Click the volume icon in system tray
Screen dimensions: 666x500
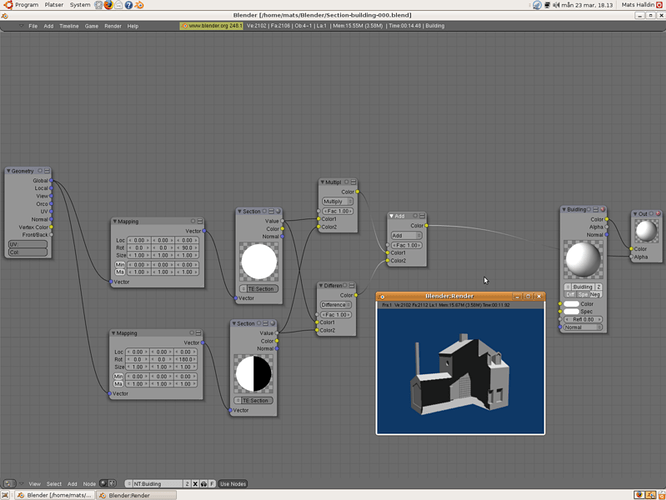[x=556, y=5]
